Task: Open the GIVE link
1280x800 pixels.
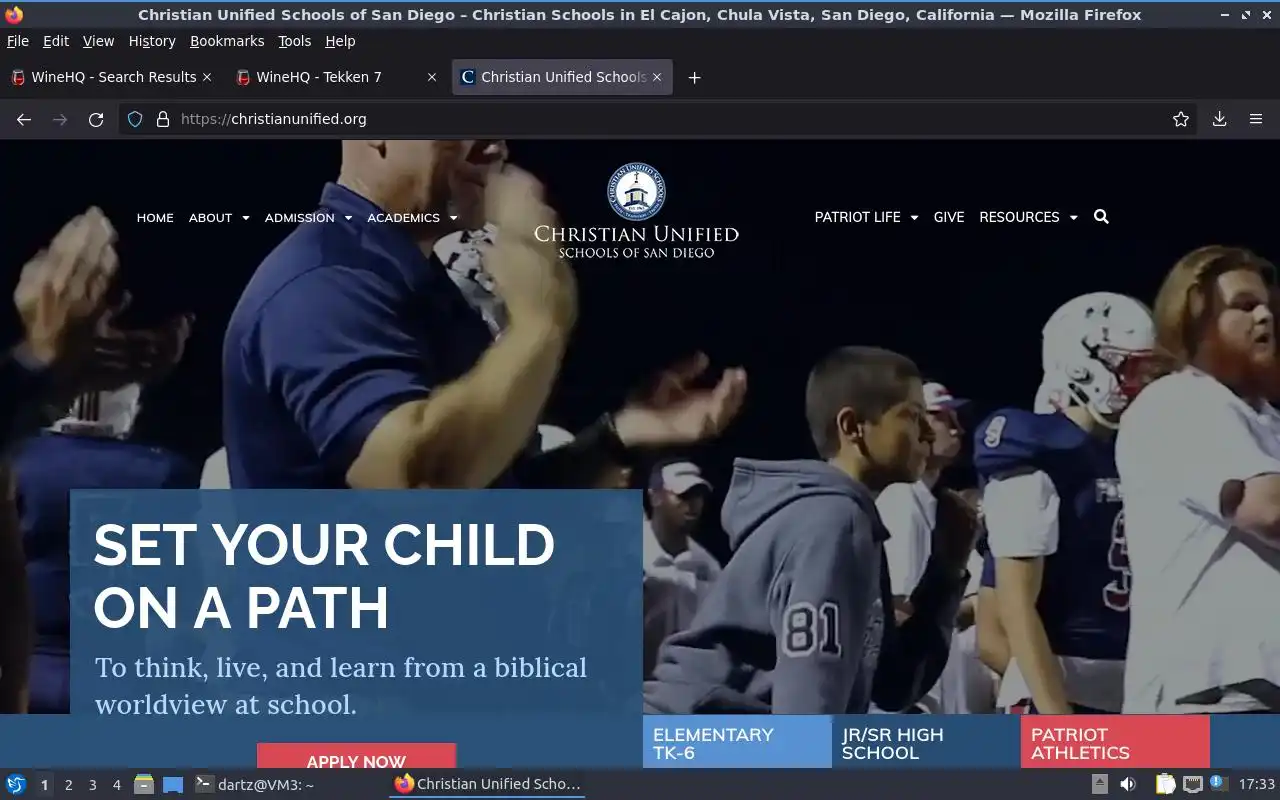Action: pos(949,217)
